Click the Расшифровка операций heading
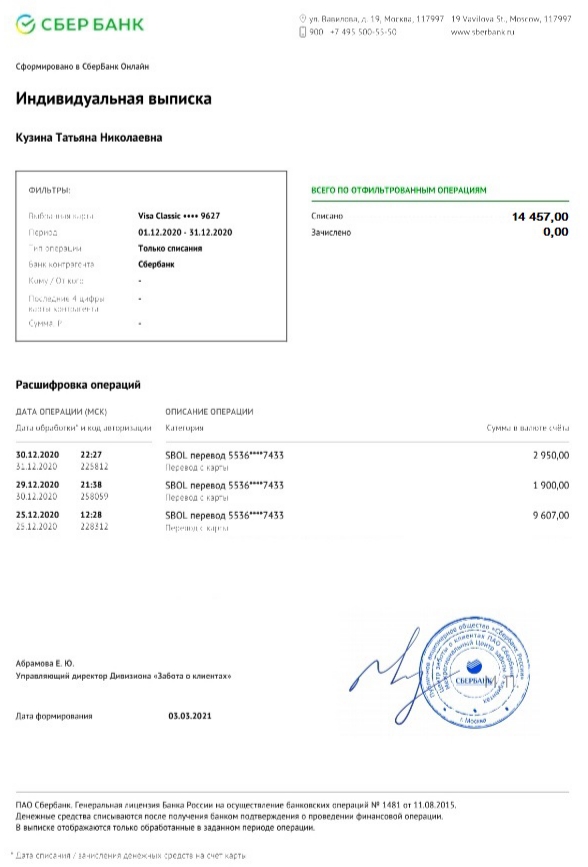 [78, 385]
